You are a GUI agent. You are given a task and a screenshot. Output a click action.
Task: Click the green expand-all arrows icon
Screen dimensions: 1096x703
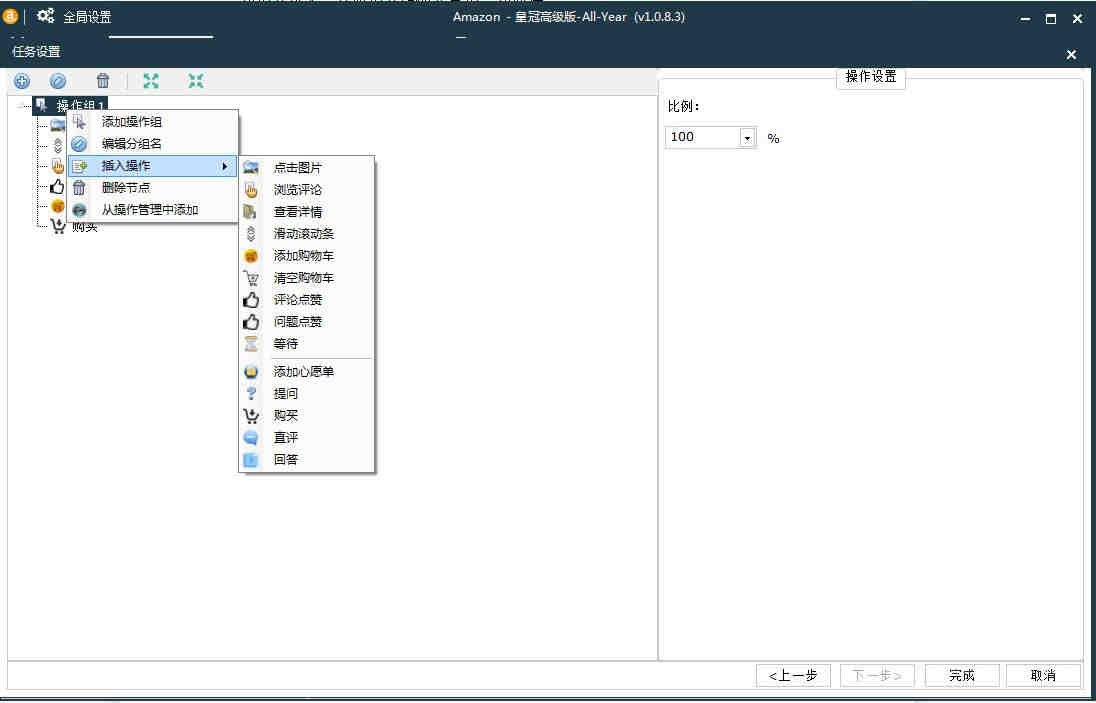(151, 81)
